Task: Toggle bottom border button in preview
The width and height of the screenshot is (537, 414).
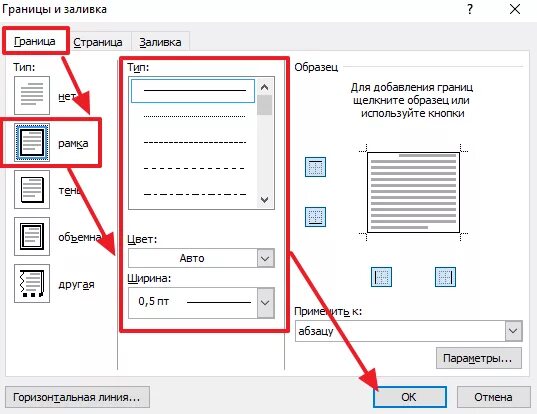Action: tap(315, 217)
